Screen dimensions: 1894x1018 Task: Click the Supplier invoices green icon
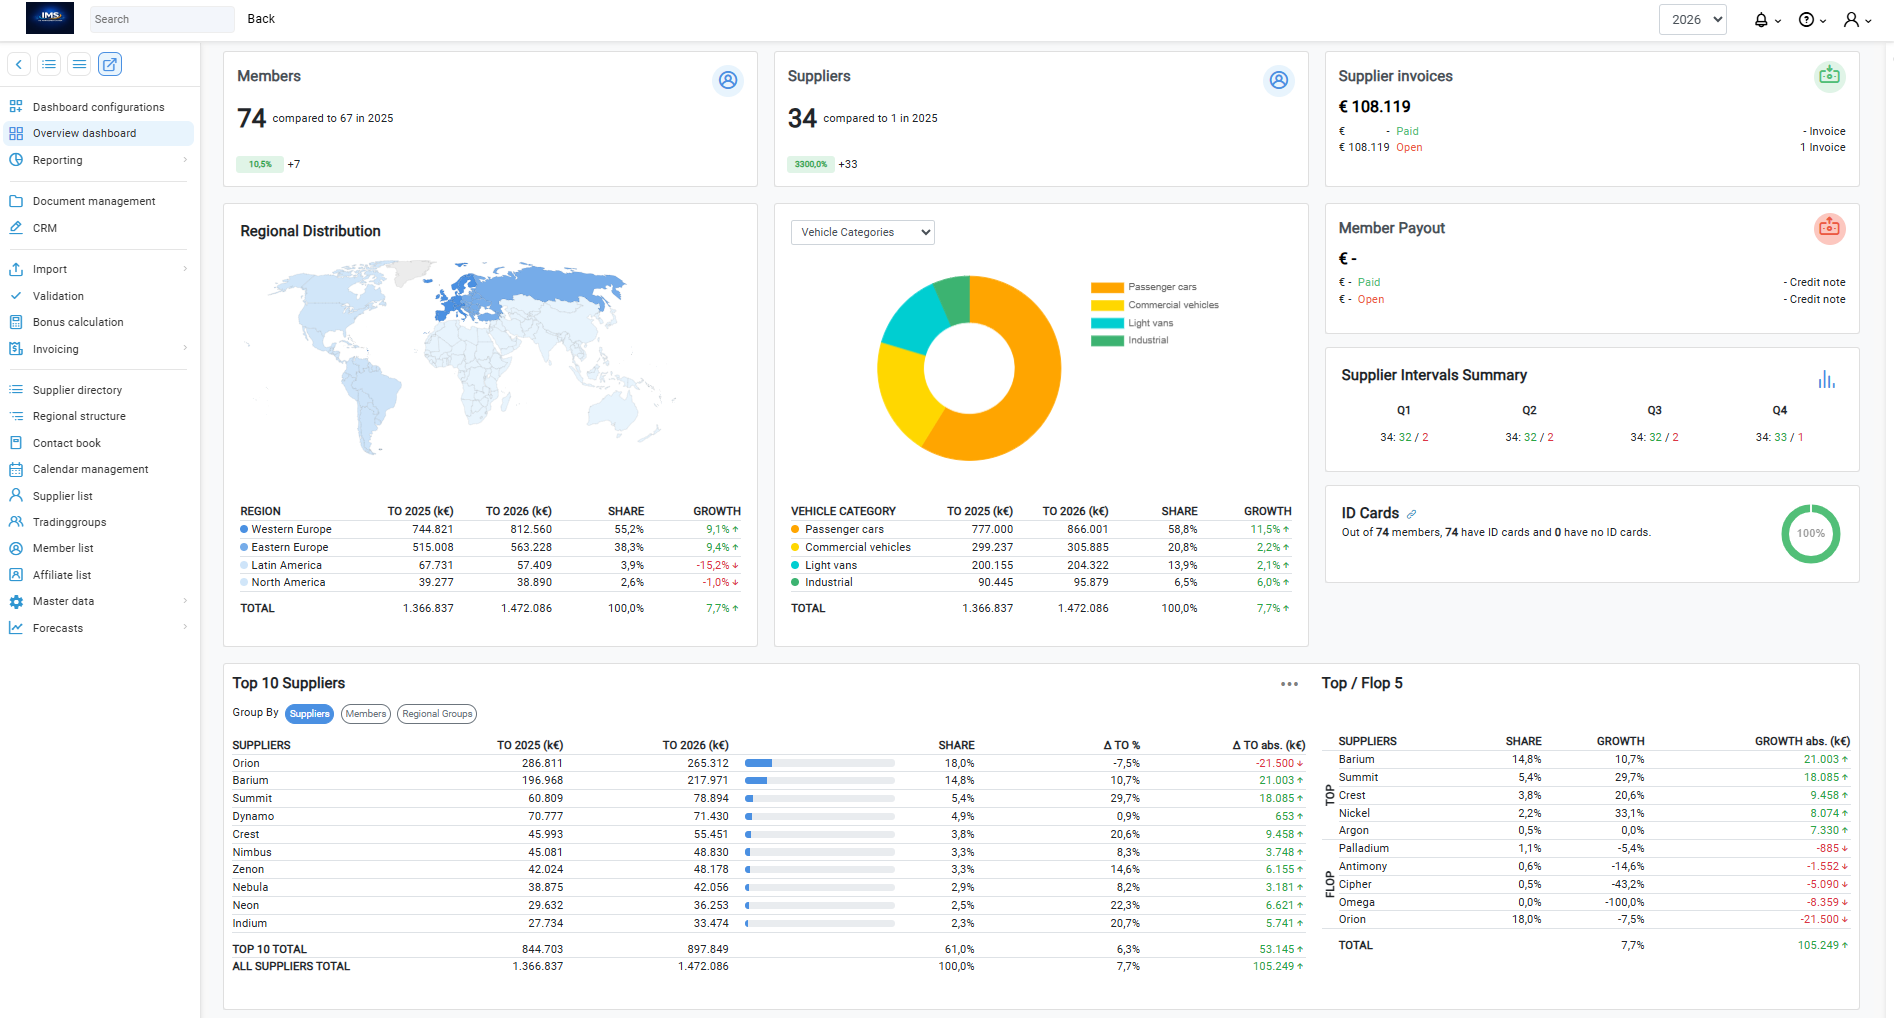pos(1829,76)
